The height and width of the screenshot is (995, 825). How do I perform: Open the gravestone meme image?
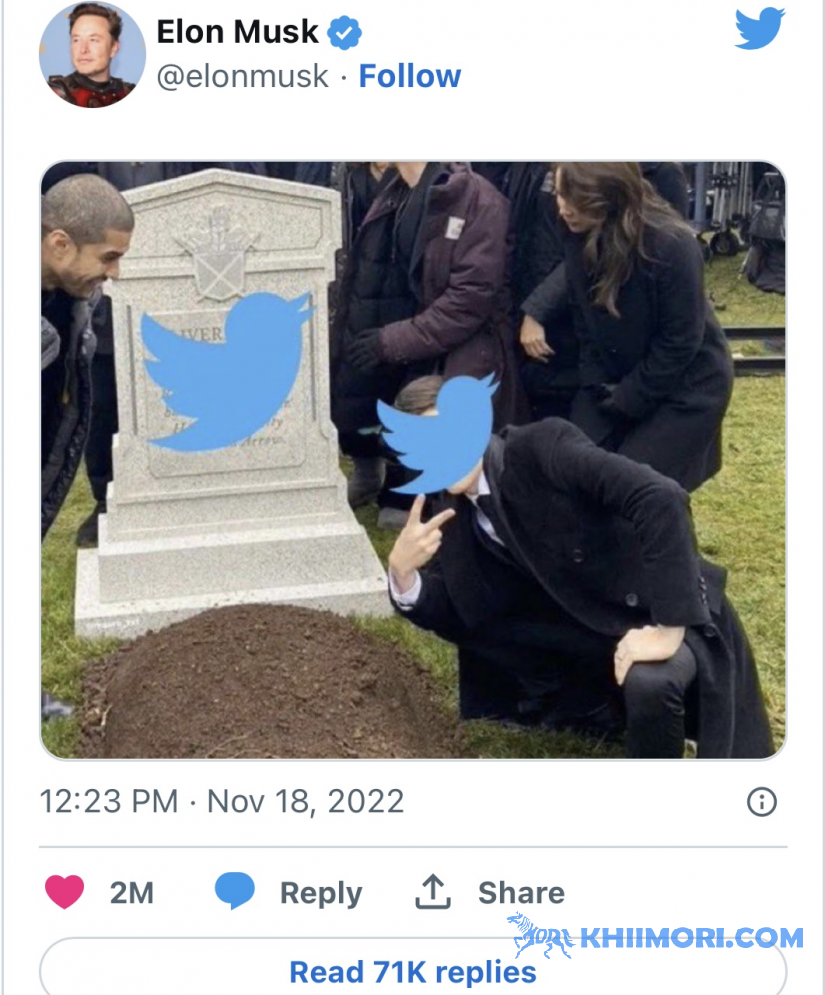[413, 460]
